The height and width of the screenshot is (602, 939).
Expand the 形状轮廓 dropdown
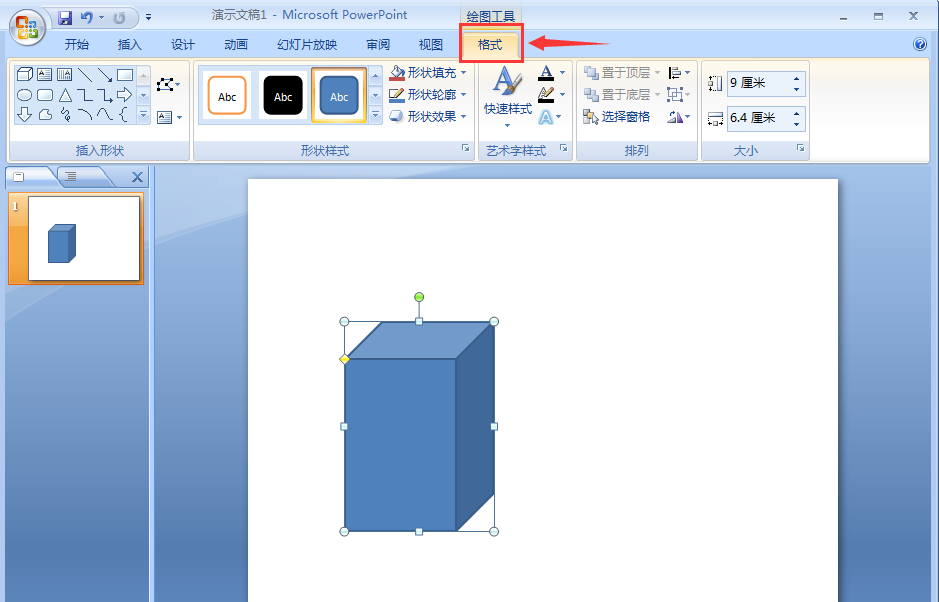pos(463,95)
